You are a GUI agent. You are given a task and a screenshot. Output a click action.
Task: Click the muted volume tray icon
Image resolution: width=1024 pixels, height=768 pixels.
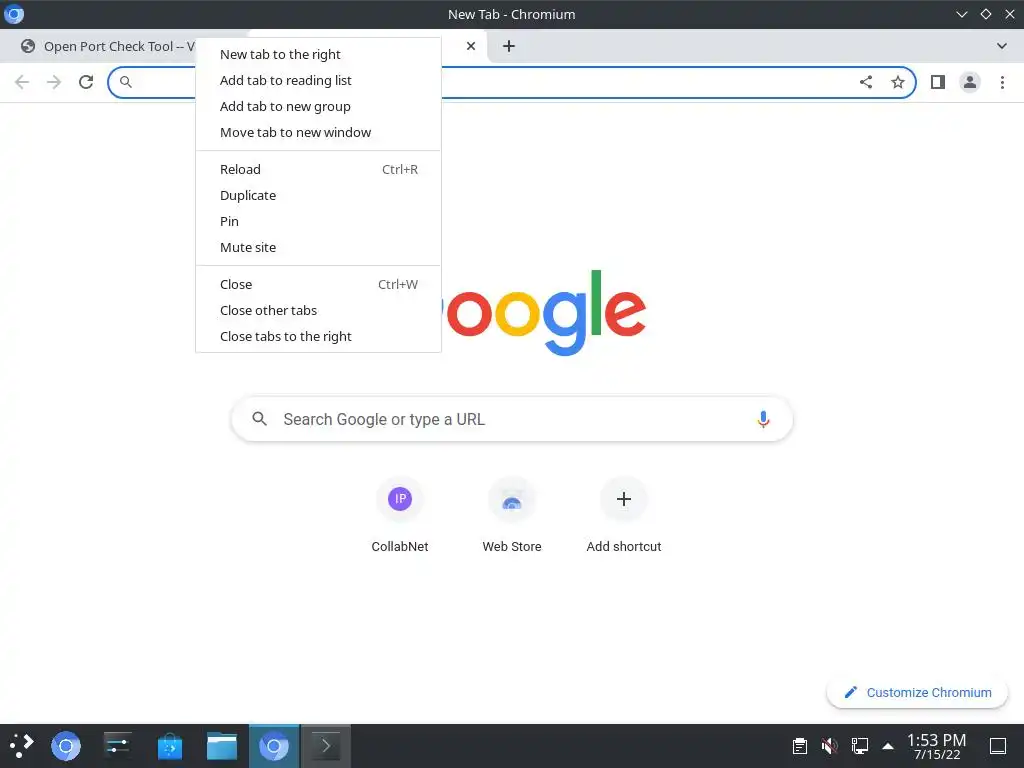pos(829,746)
